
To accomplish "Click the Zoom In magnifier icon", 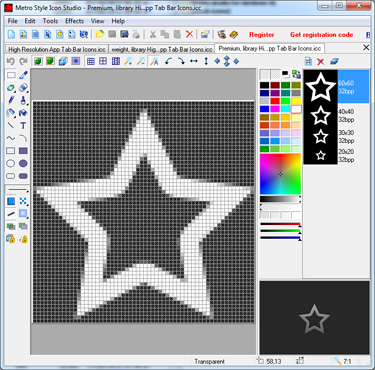I will [x=128, y=61].
